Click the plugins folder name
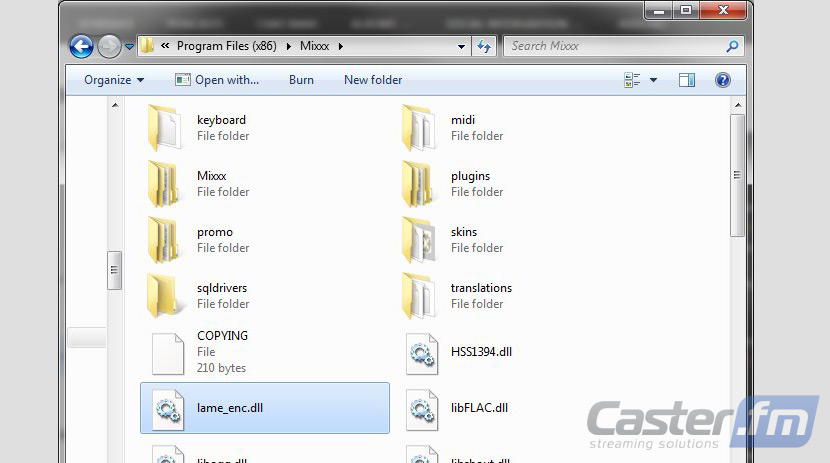This screenshot has height=463, width=830. click(470, 176)
